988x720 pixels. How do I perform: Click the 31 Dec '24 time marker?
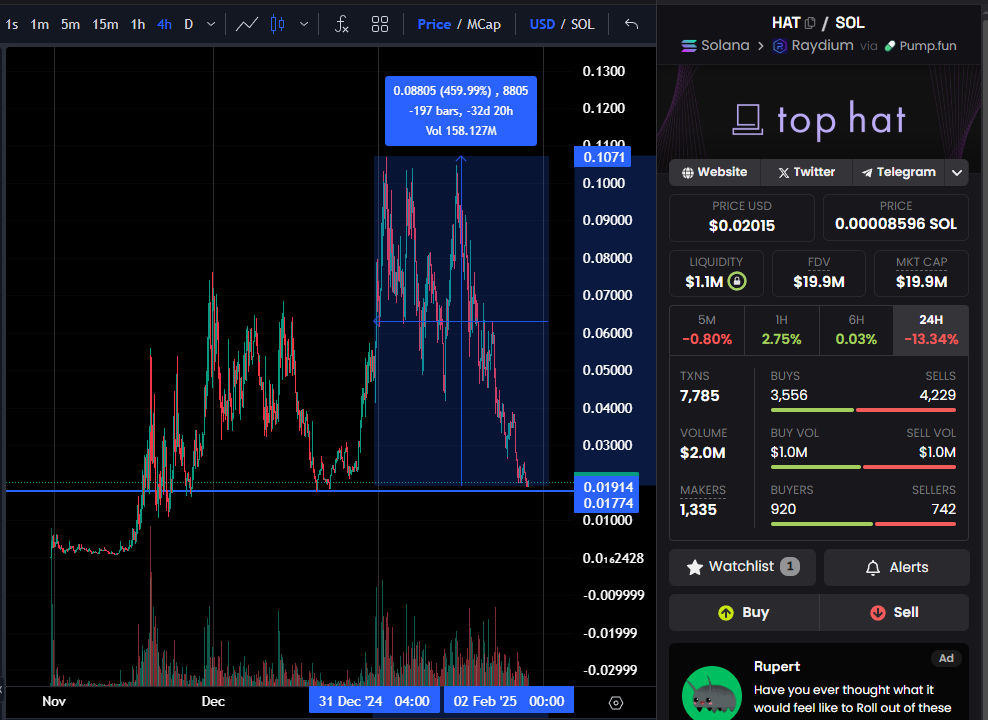click(x=374, y=701)
